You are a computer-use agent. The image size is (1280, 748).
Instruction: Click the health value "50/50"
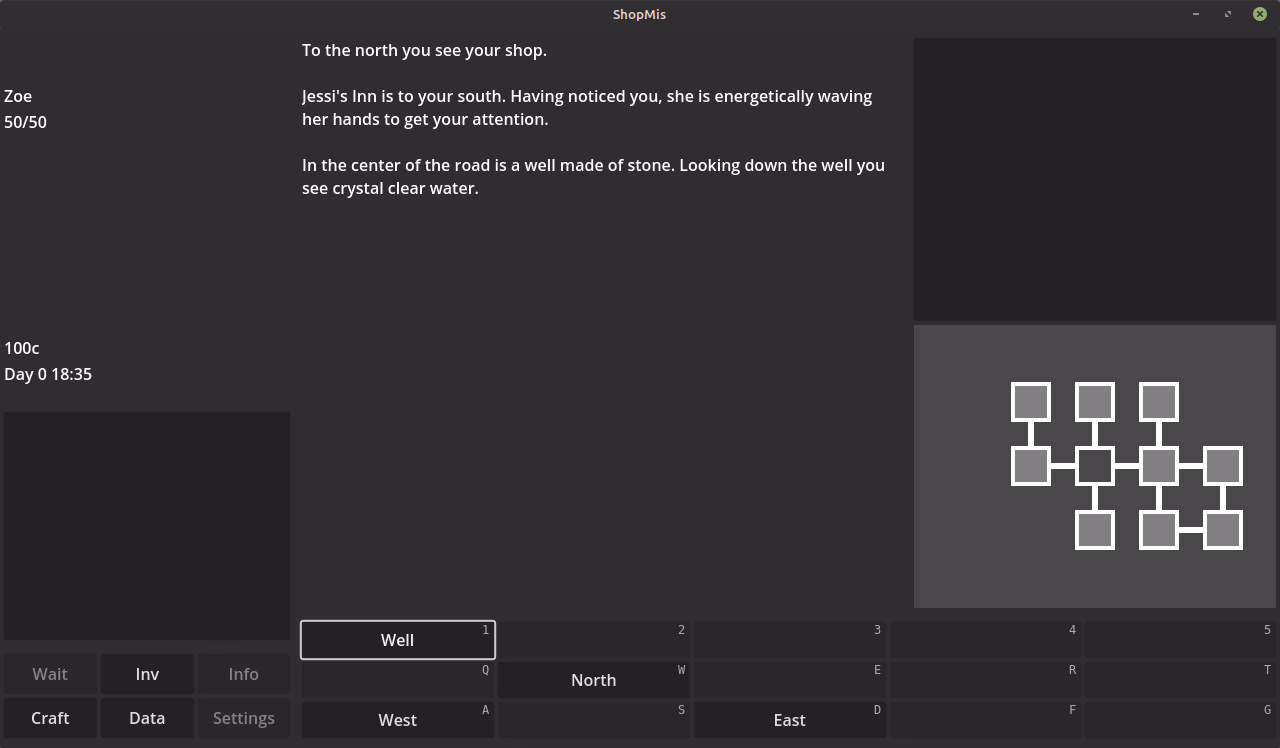[25, 122]
